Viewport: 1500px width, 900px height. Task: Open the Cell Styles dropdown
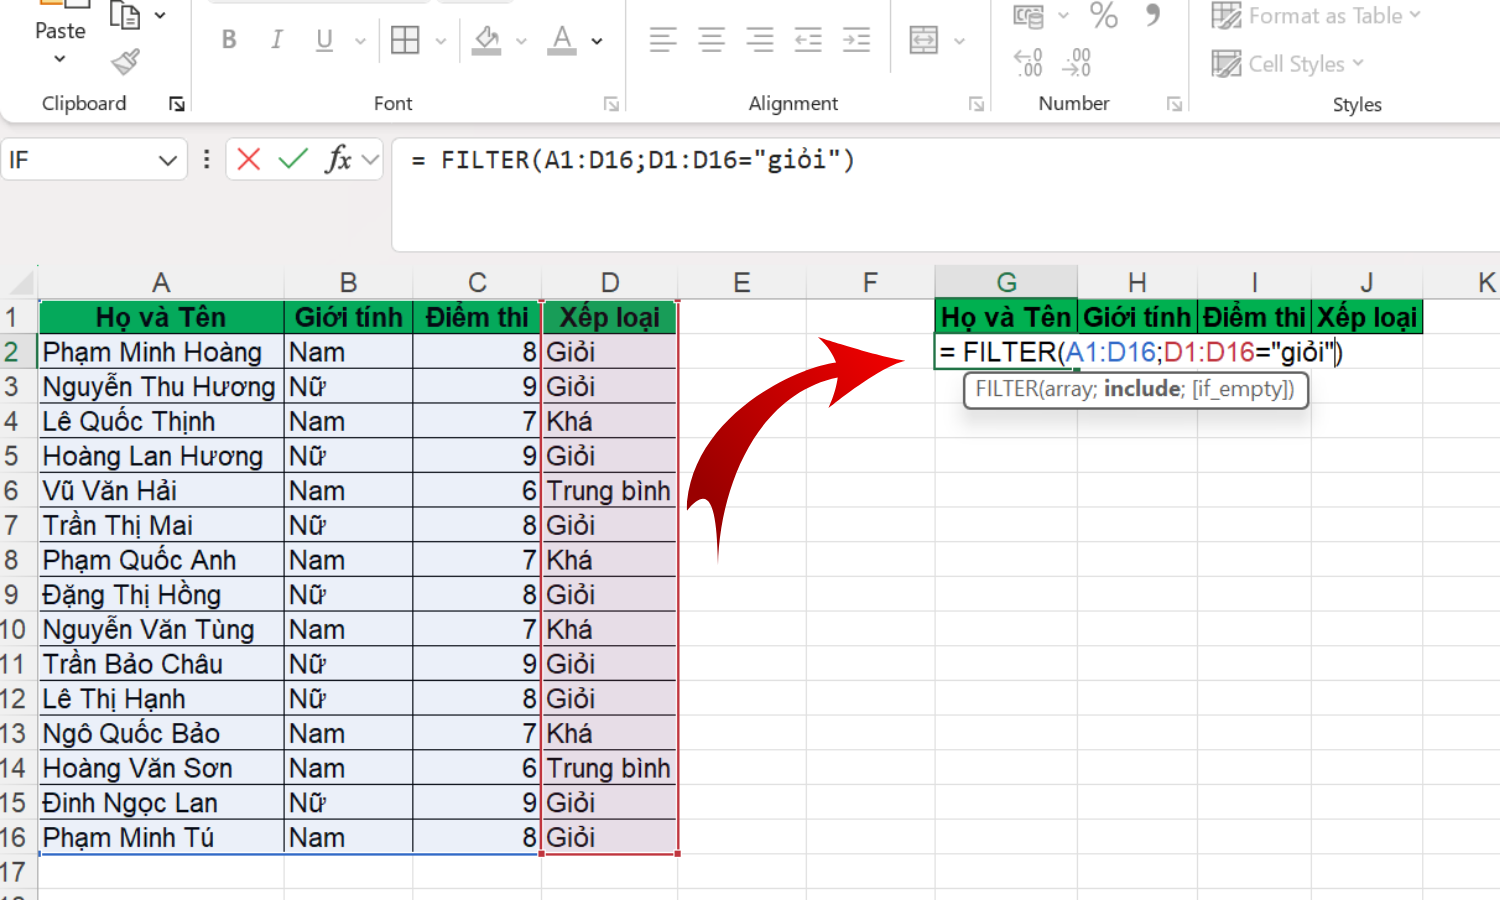1357,64
